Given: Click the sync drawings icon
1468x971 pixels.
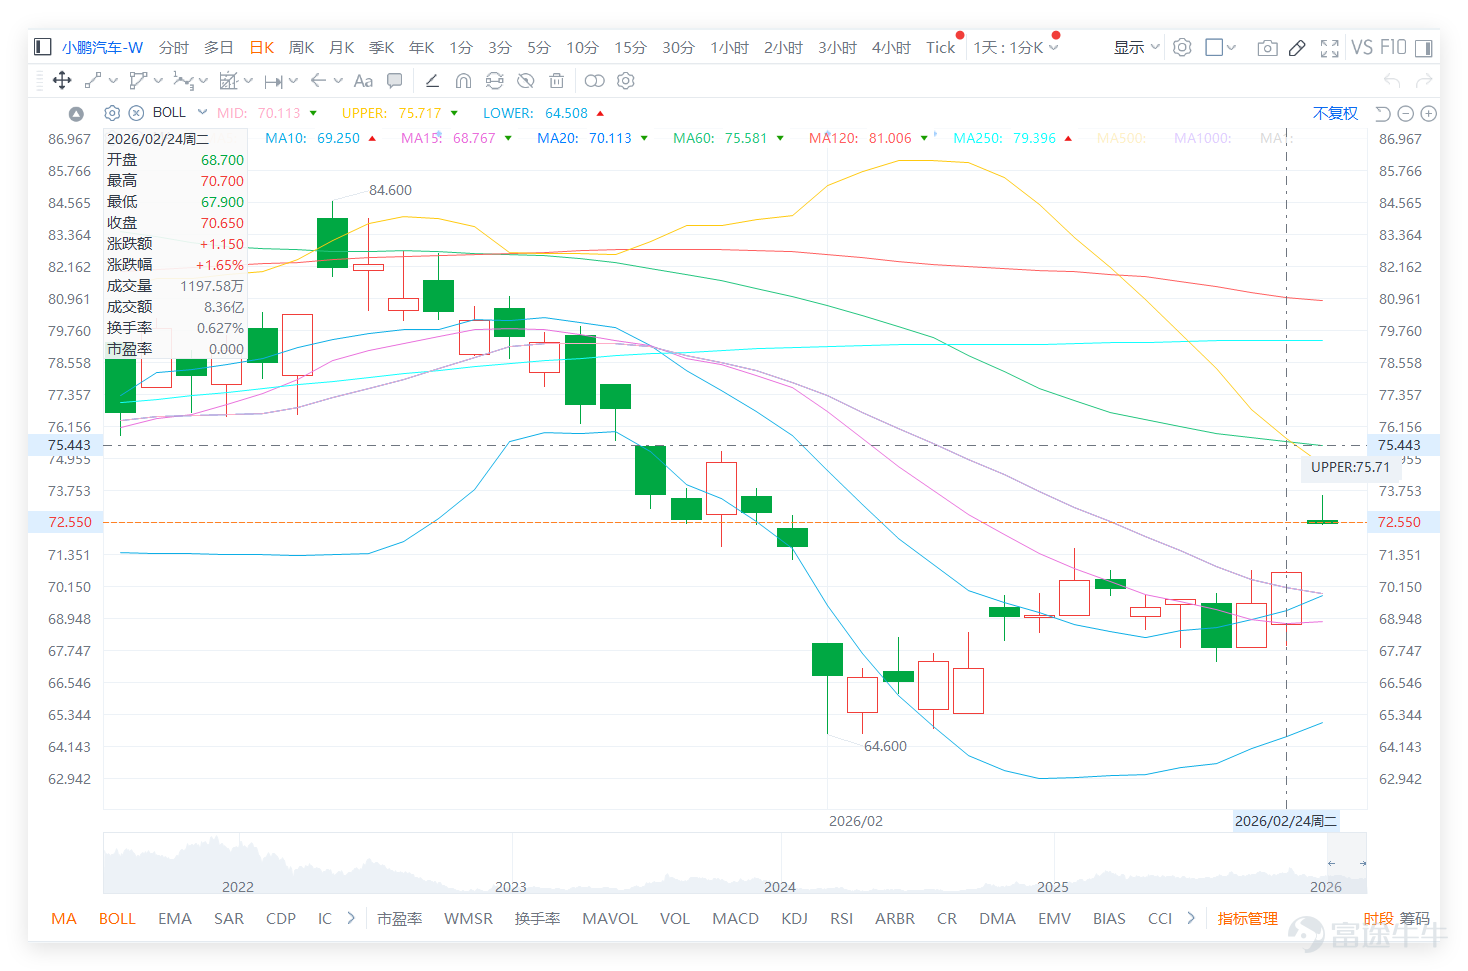Looking at the screenshot, I should [x=495, y=81].
